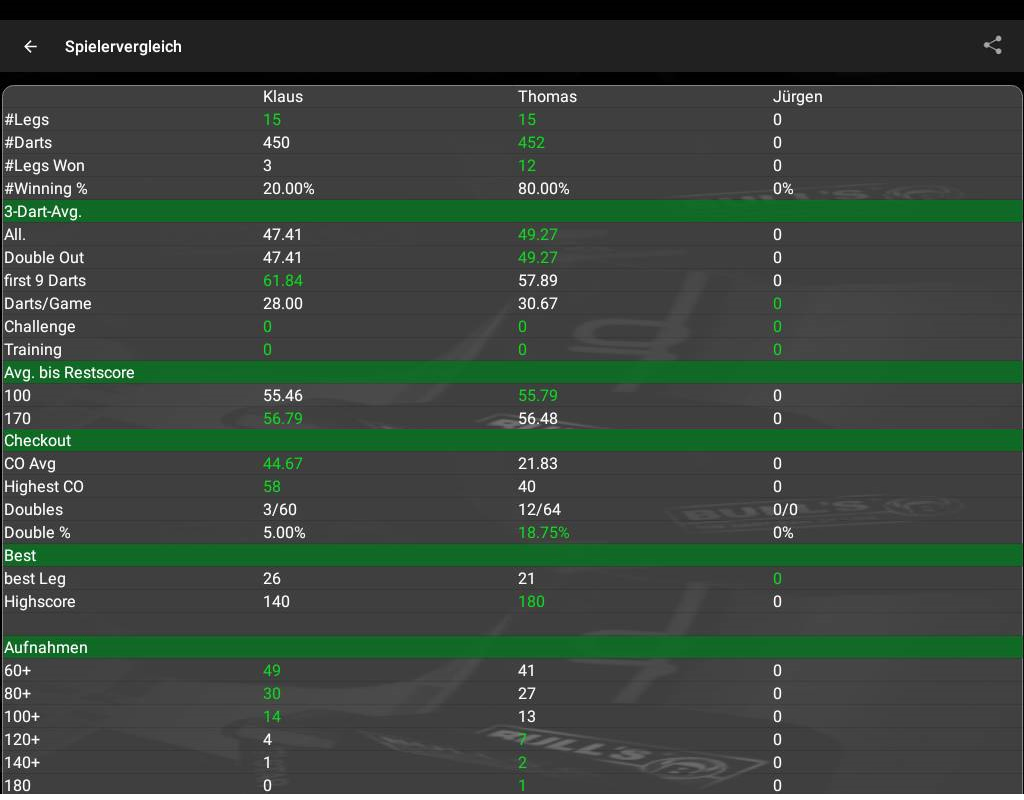
Task: Select the Jürgen column header
Action: point(797,97)
